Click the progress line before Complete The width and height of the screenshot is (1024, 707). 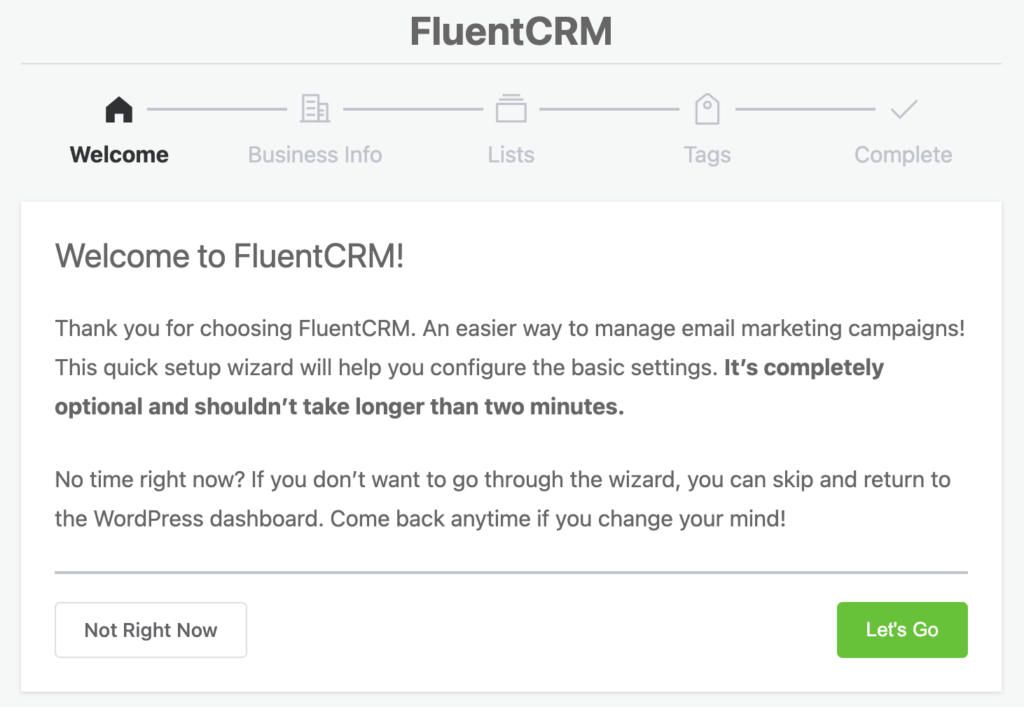pyautogui.click(x=806, y=109)
